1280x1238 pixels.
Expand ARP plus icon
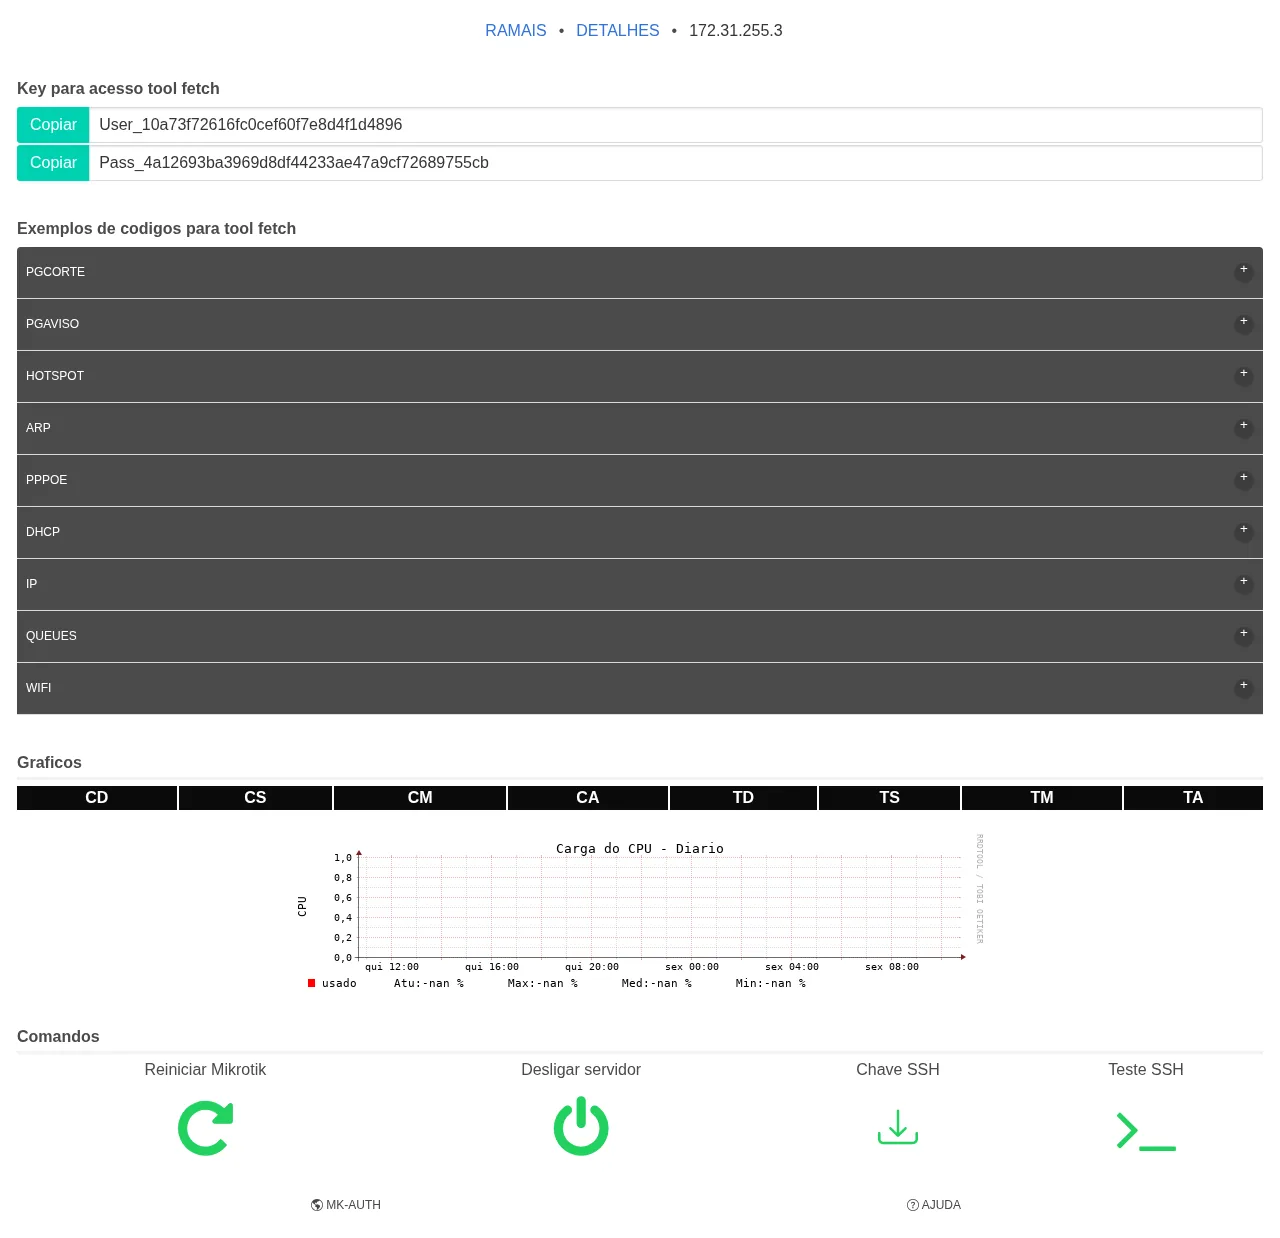coord(1244,426)
